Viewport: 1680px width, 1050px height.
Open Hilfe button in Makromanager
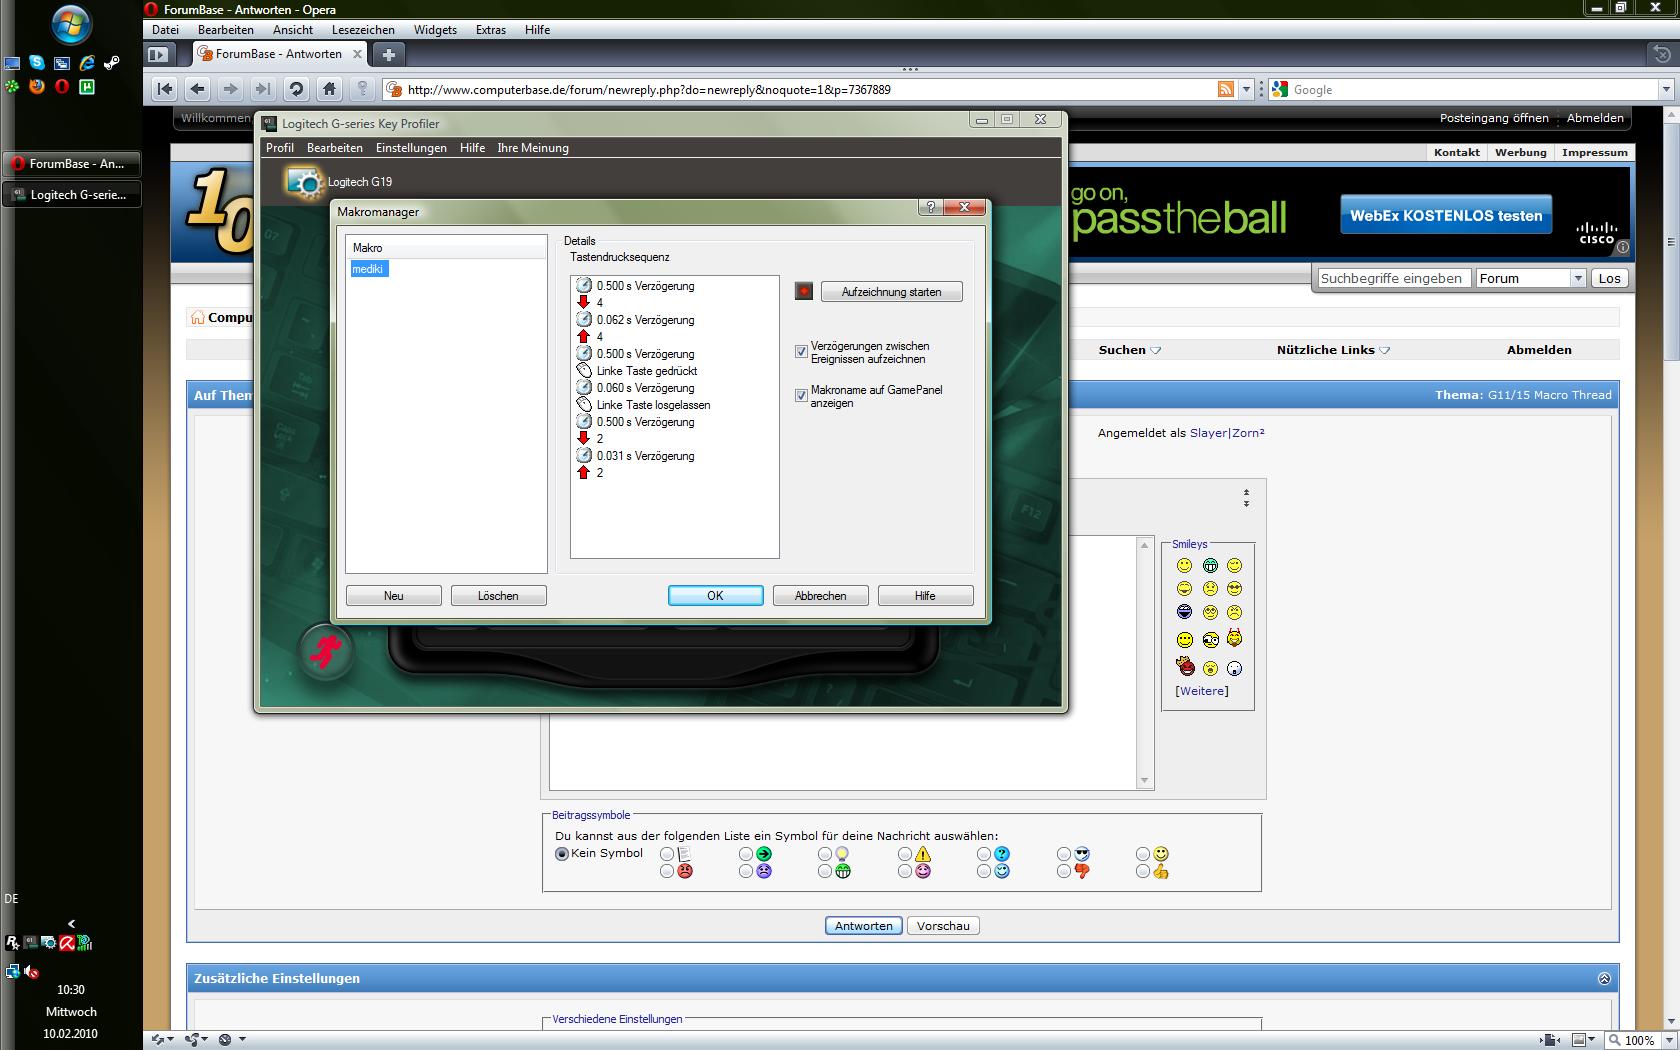pyautogui.click(x=925, y=596)
